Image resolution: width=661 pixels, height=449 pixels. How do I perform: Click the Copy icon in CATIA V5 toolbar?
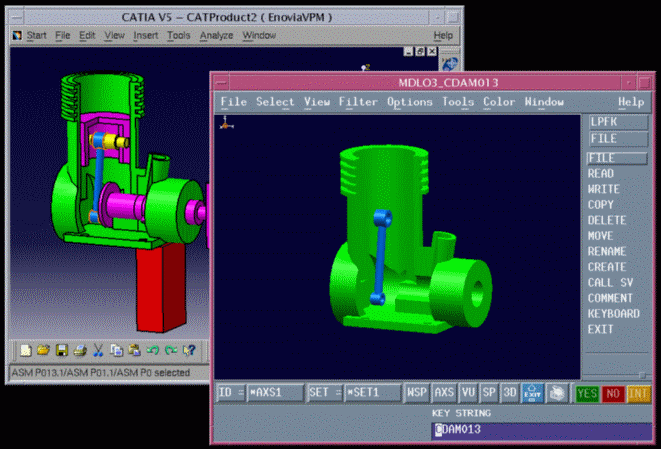(x=116, y=350)
